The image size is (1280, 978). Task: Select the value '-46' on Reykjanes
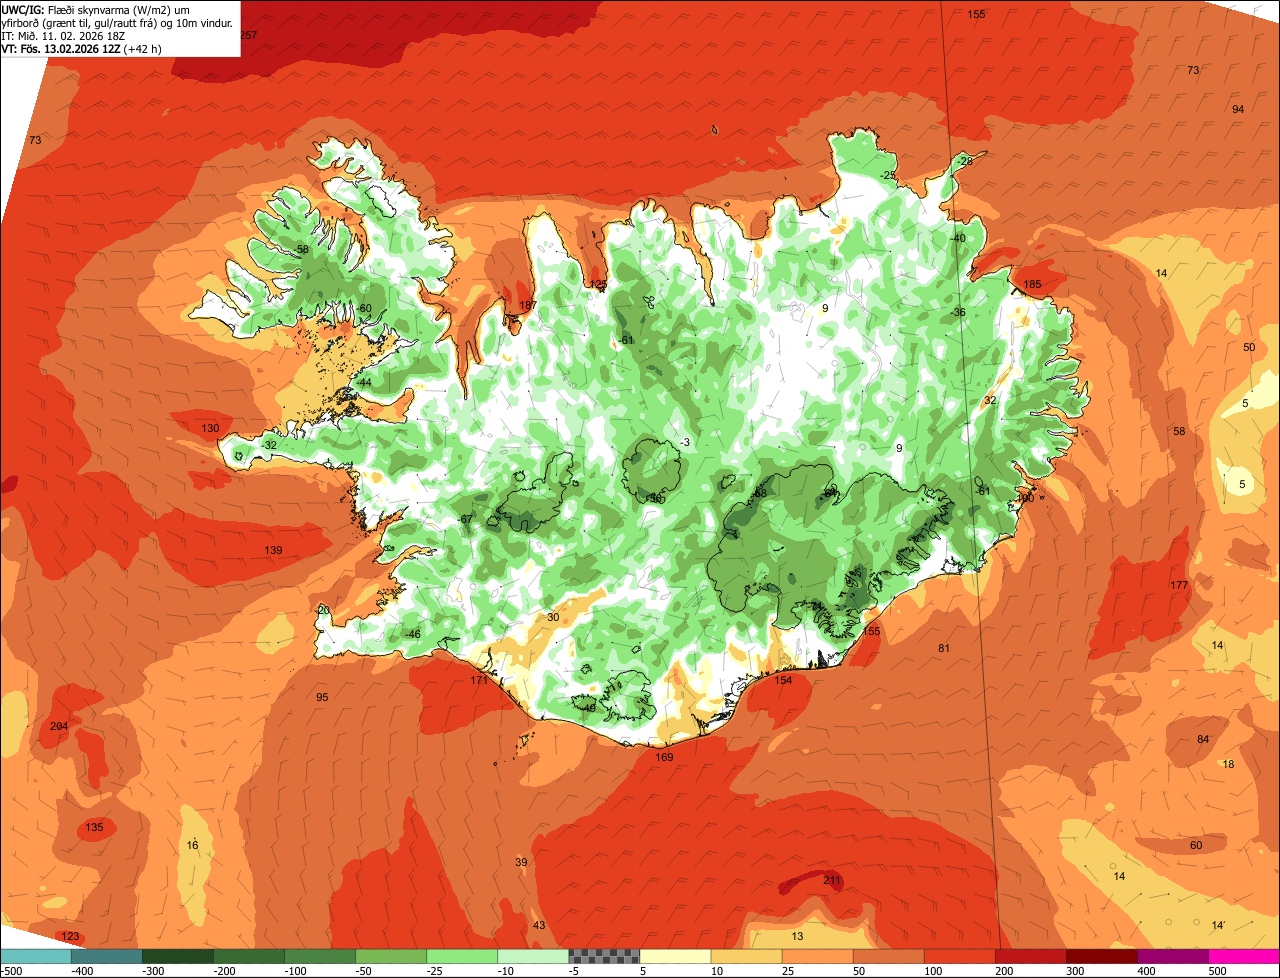click(412, 634)
